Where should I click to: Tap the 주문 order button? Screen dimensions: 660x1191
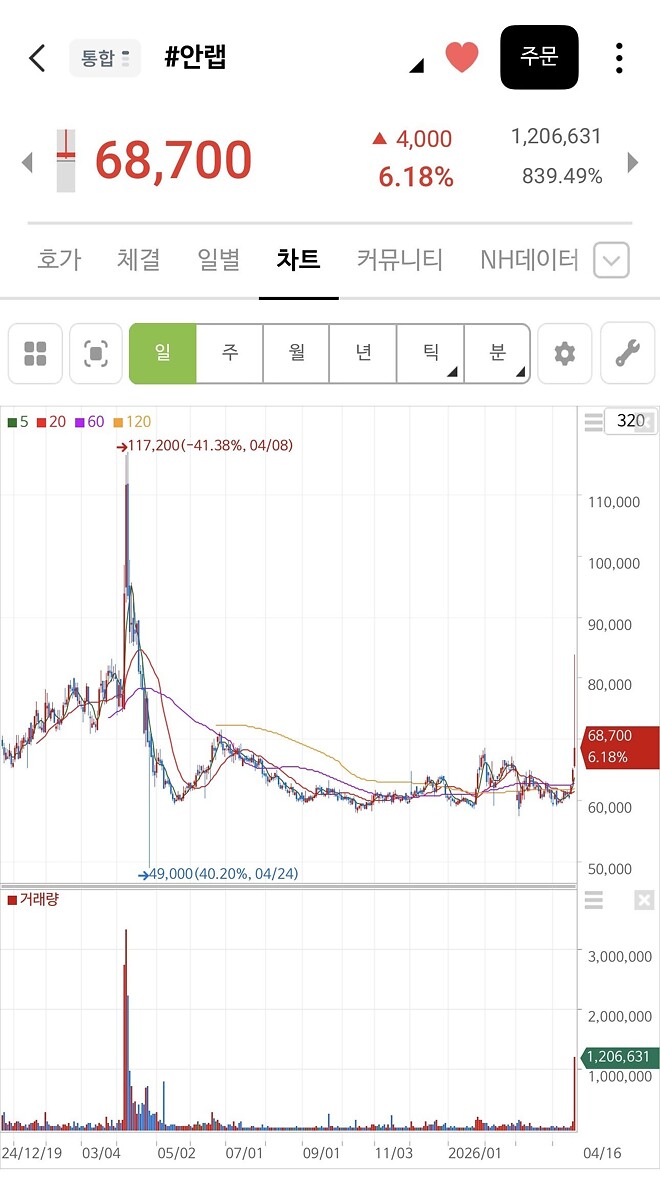(539, 57)
